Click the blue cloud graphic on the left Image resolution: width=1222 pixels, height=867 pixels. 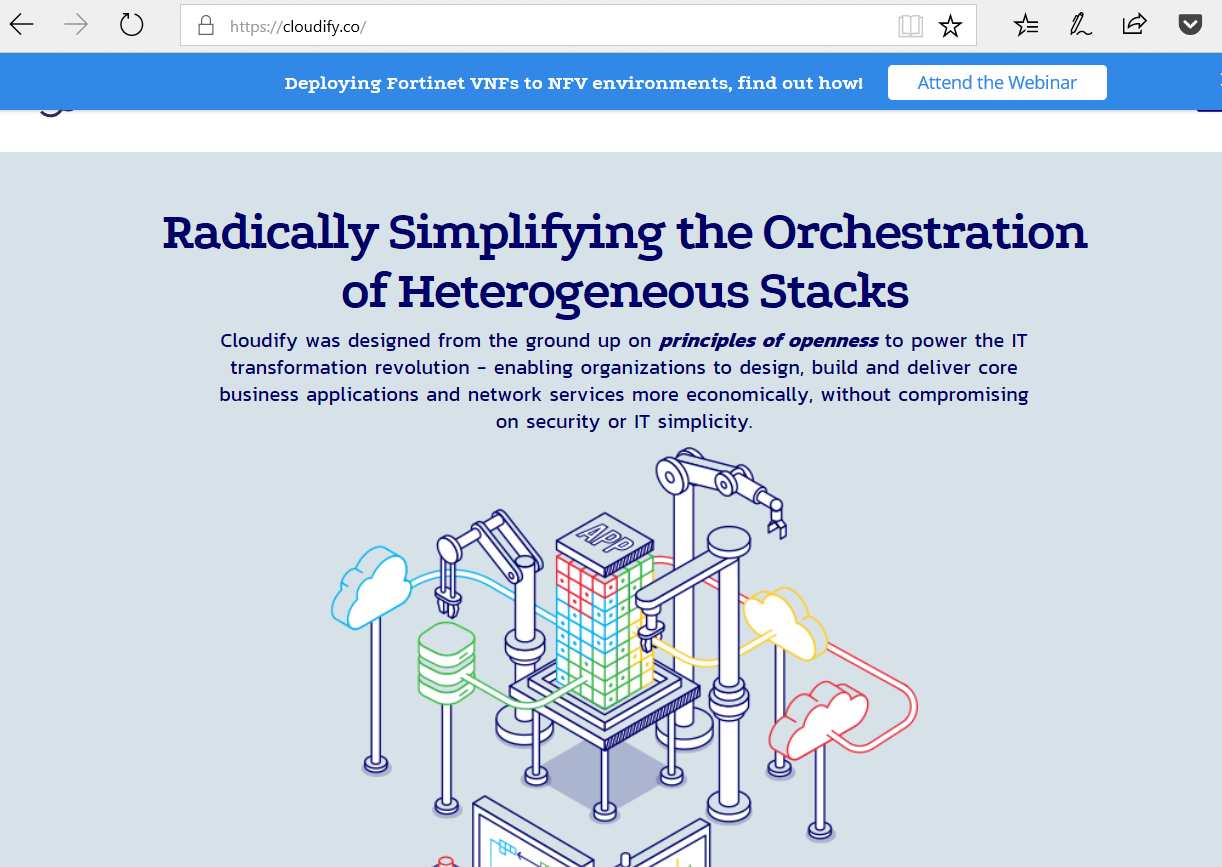370,585
